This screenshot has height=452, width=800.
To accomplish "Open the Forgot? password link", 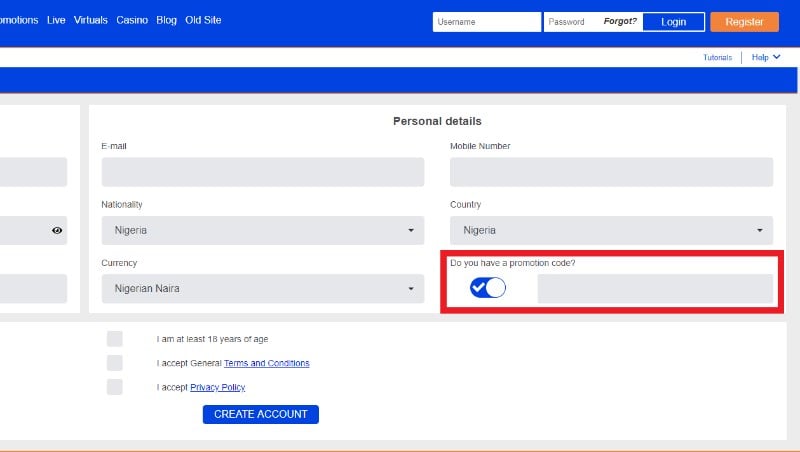I will (x=620, y=21).
